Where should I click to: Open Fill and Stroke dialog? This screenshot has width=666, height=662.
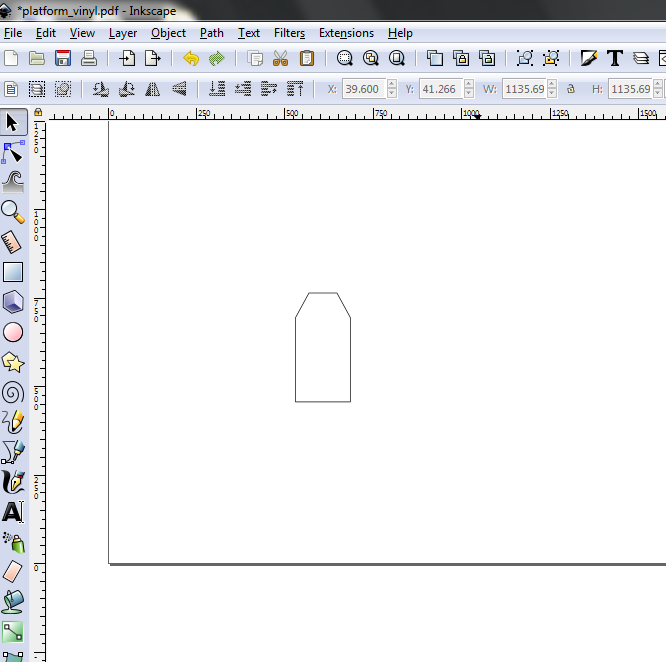(x=589, y=58)
